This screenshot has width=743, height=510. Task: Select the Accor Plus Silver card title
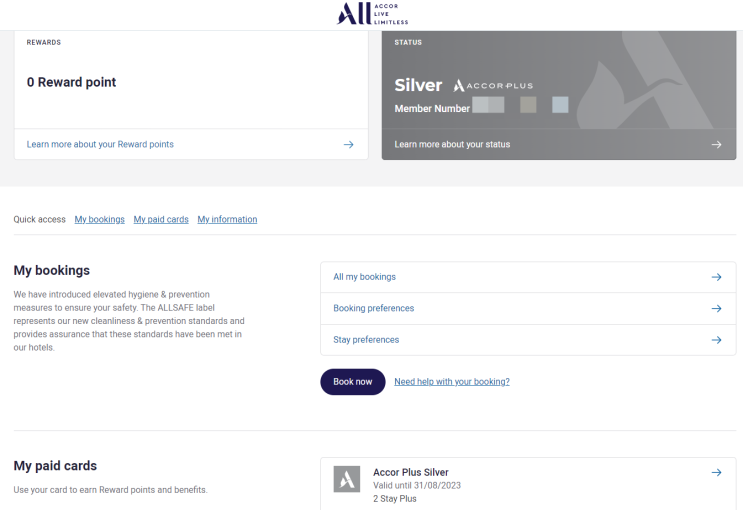[411, 472]
